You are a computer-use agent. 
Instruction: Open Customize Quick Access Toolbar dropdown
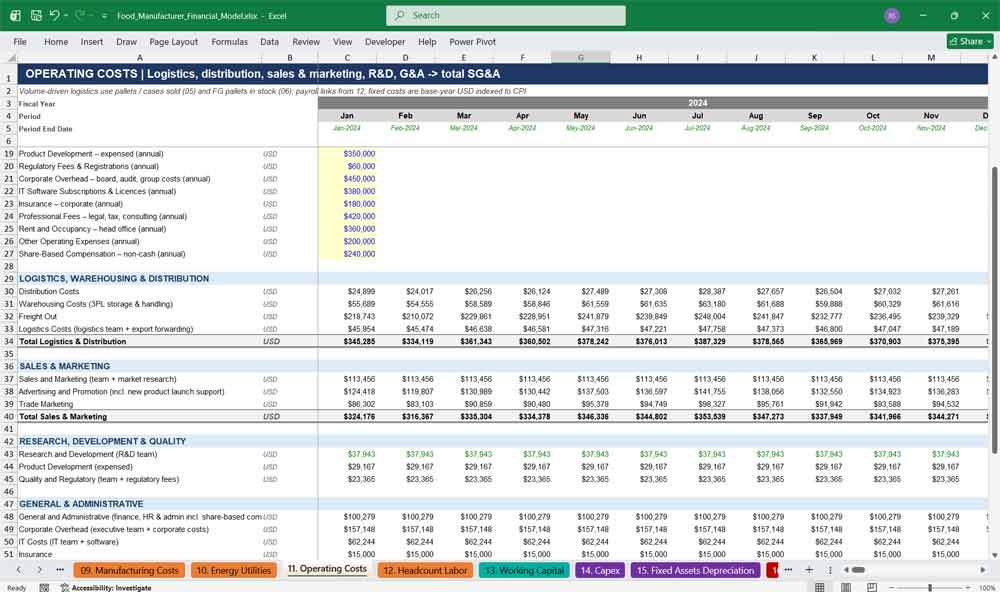tap(104, 15)
